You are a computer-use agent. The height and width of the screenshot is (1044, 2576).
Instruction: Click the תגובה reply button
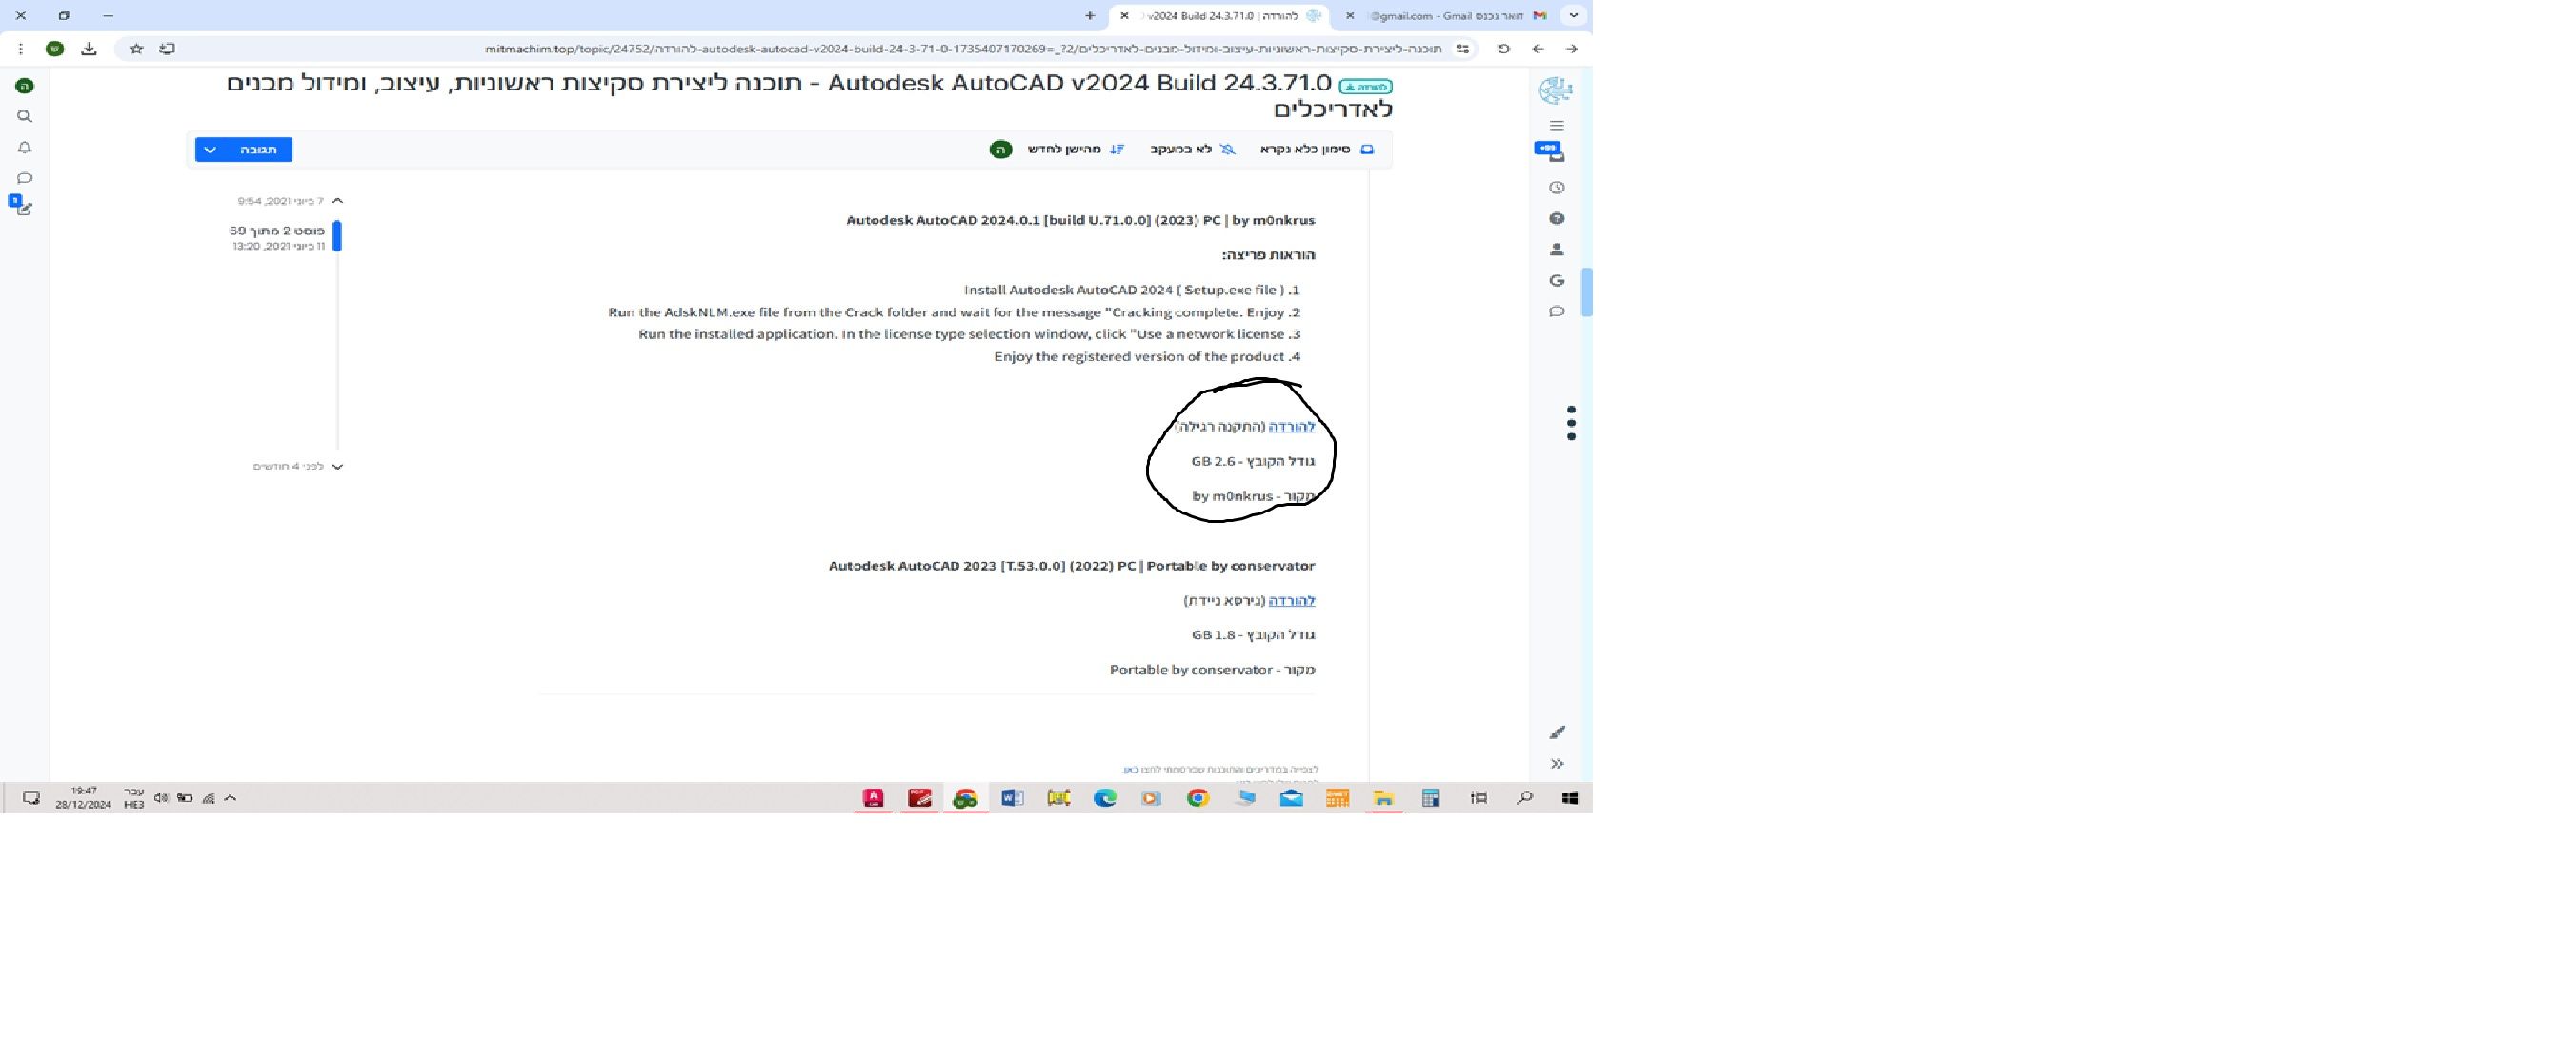click(x=259, y=149)
